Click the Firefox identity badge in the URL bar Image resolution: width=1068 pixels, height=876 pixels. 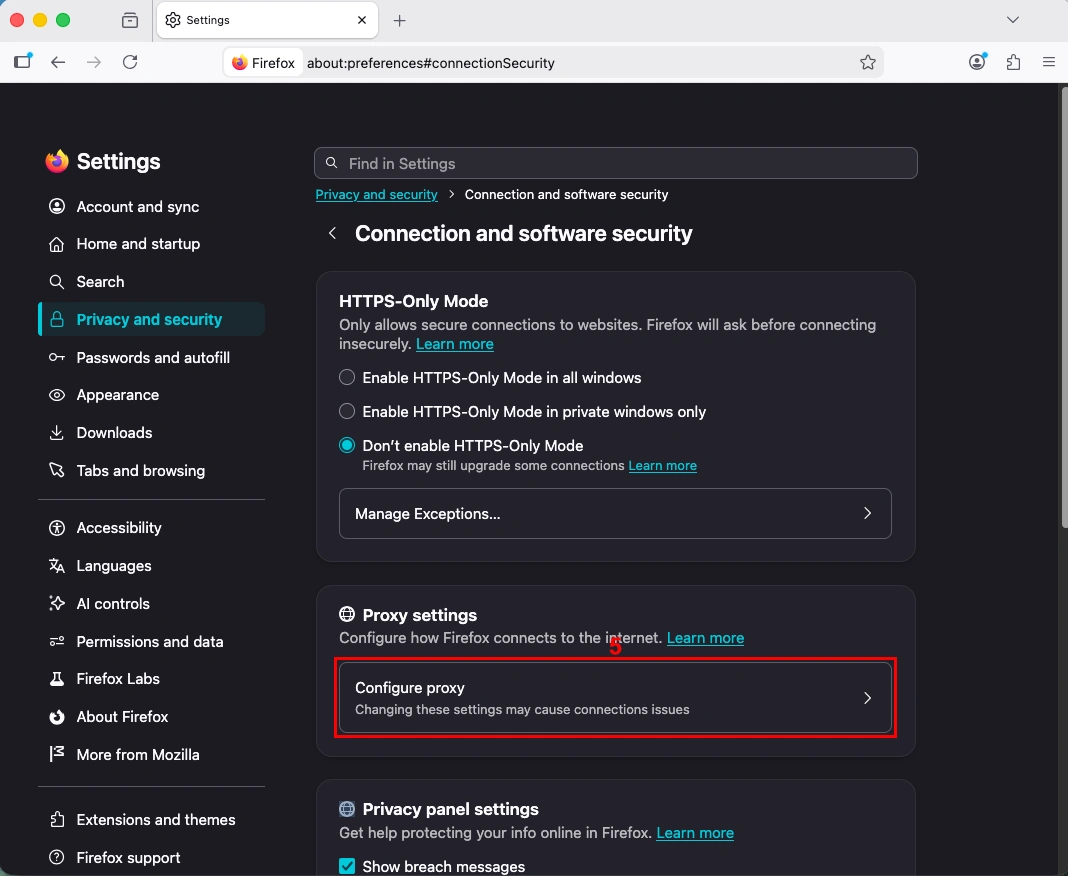click(x=264, y=63)
